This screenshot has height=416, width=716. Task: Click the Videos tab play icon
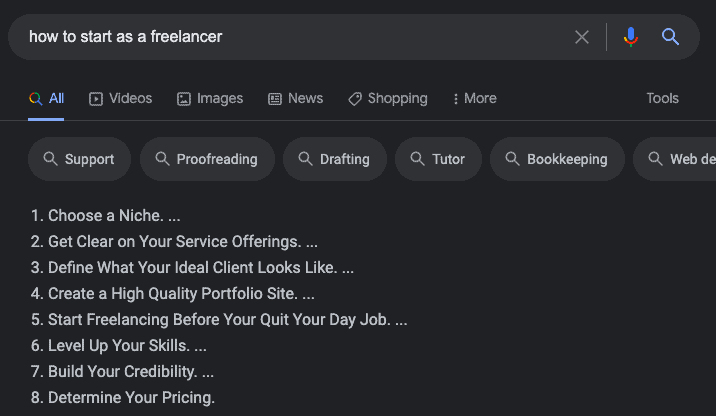click(x=96, y=99)
